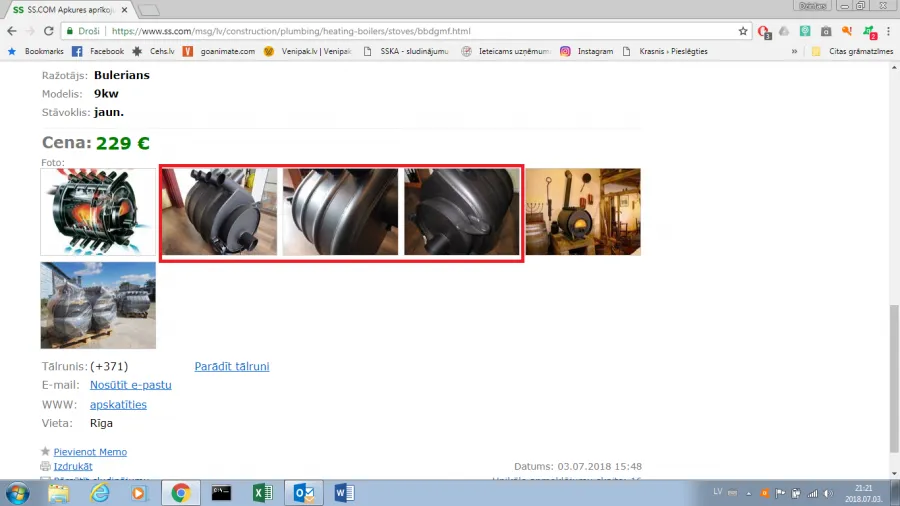Viewport: 900px width, 506px height.
Task: Open the Opera extension icon with badge 3
Action: tap(764, 32)
